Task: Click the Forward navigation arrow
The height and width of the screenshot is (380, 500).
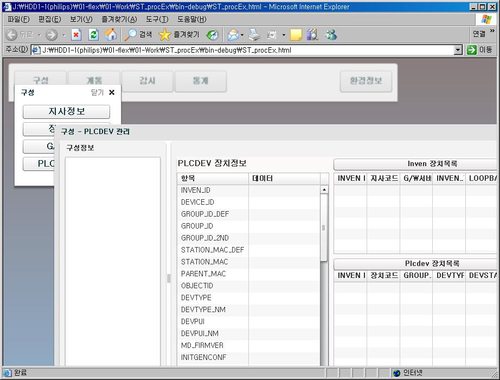Action: 51,35
